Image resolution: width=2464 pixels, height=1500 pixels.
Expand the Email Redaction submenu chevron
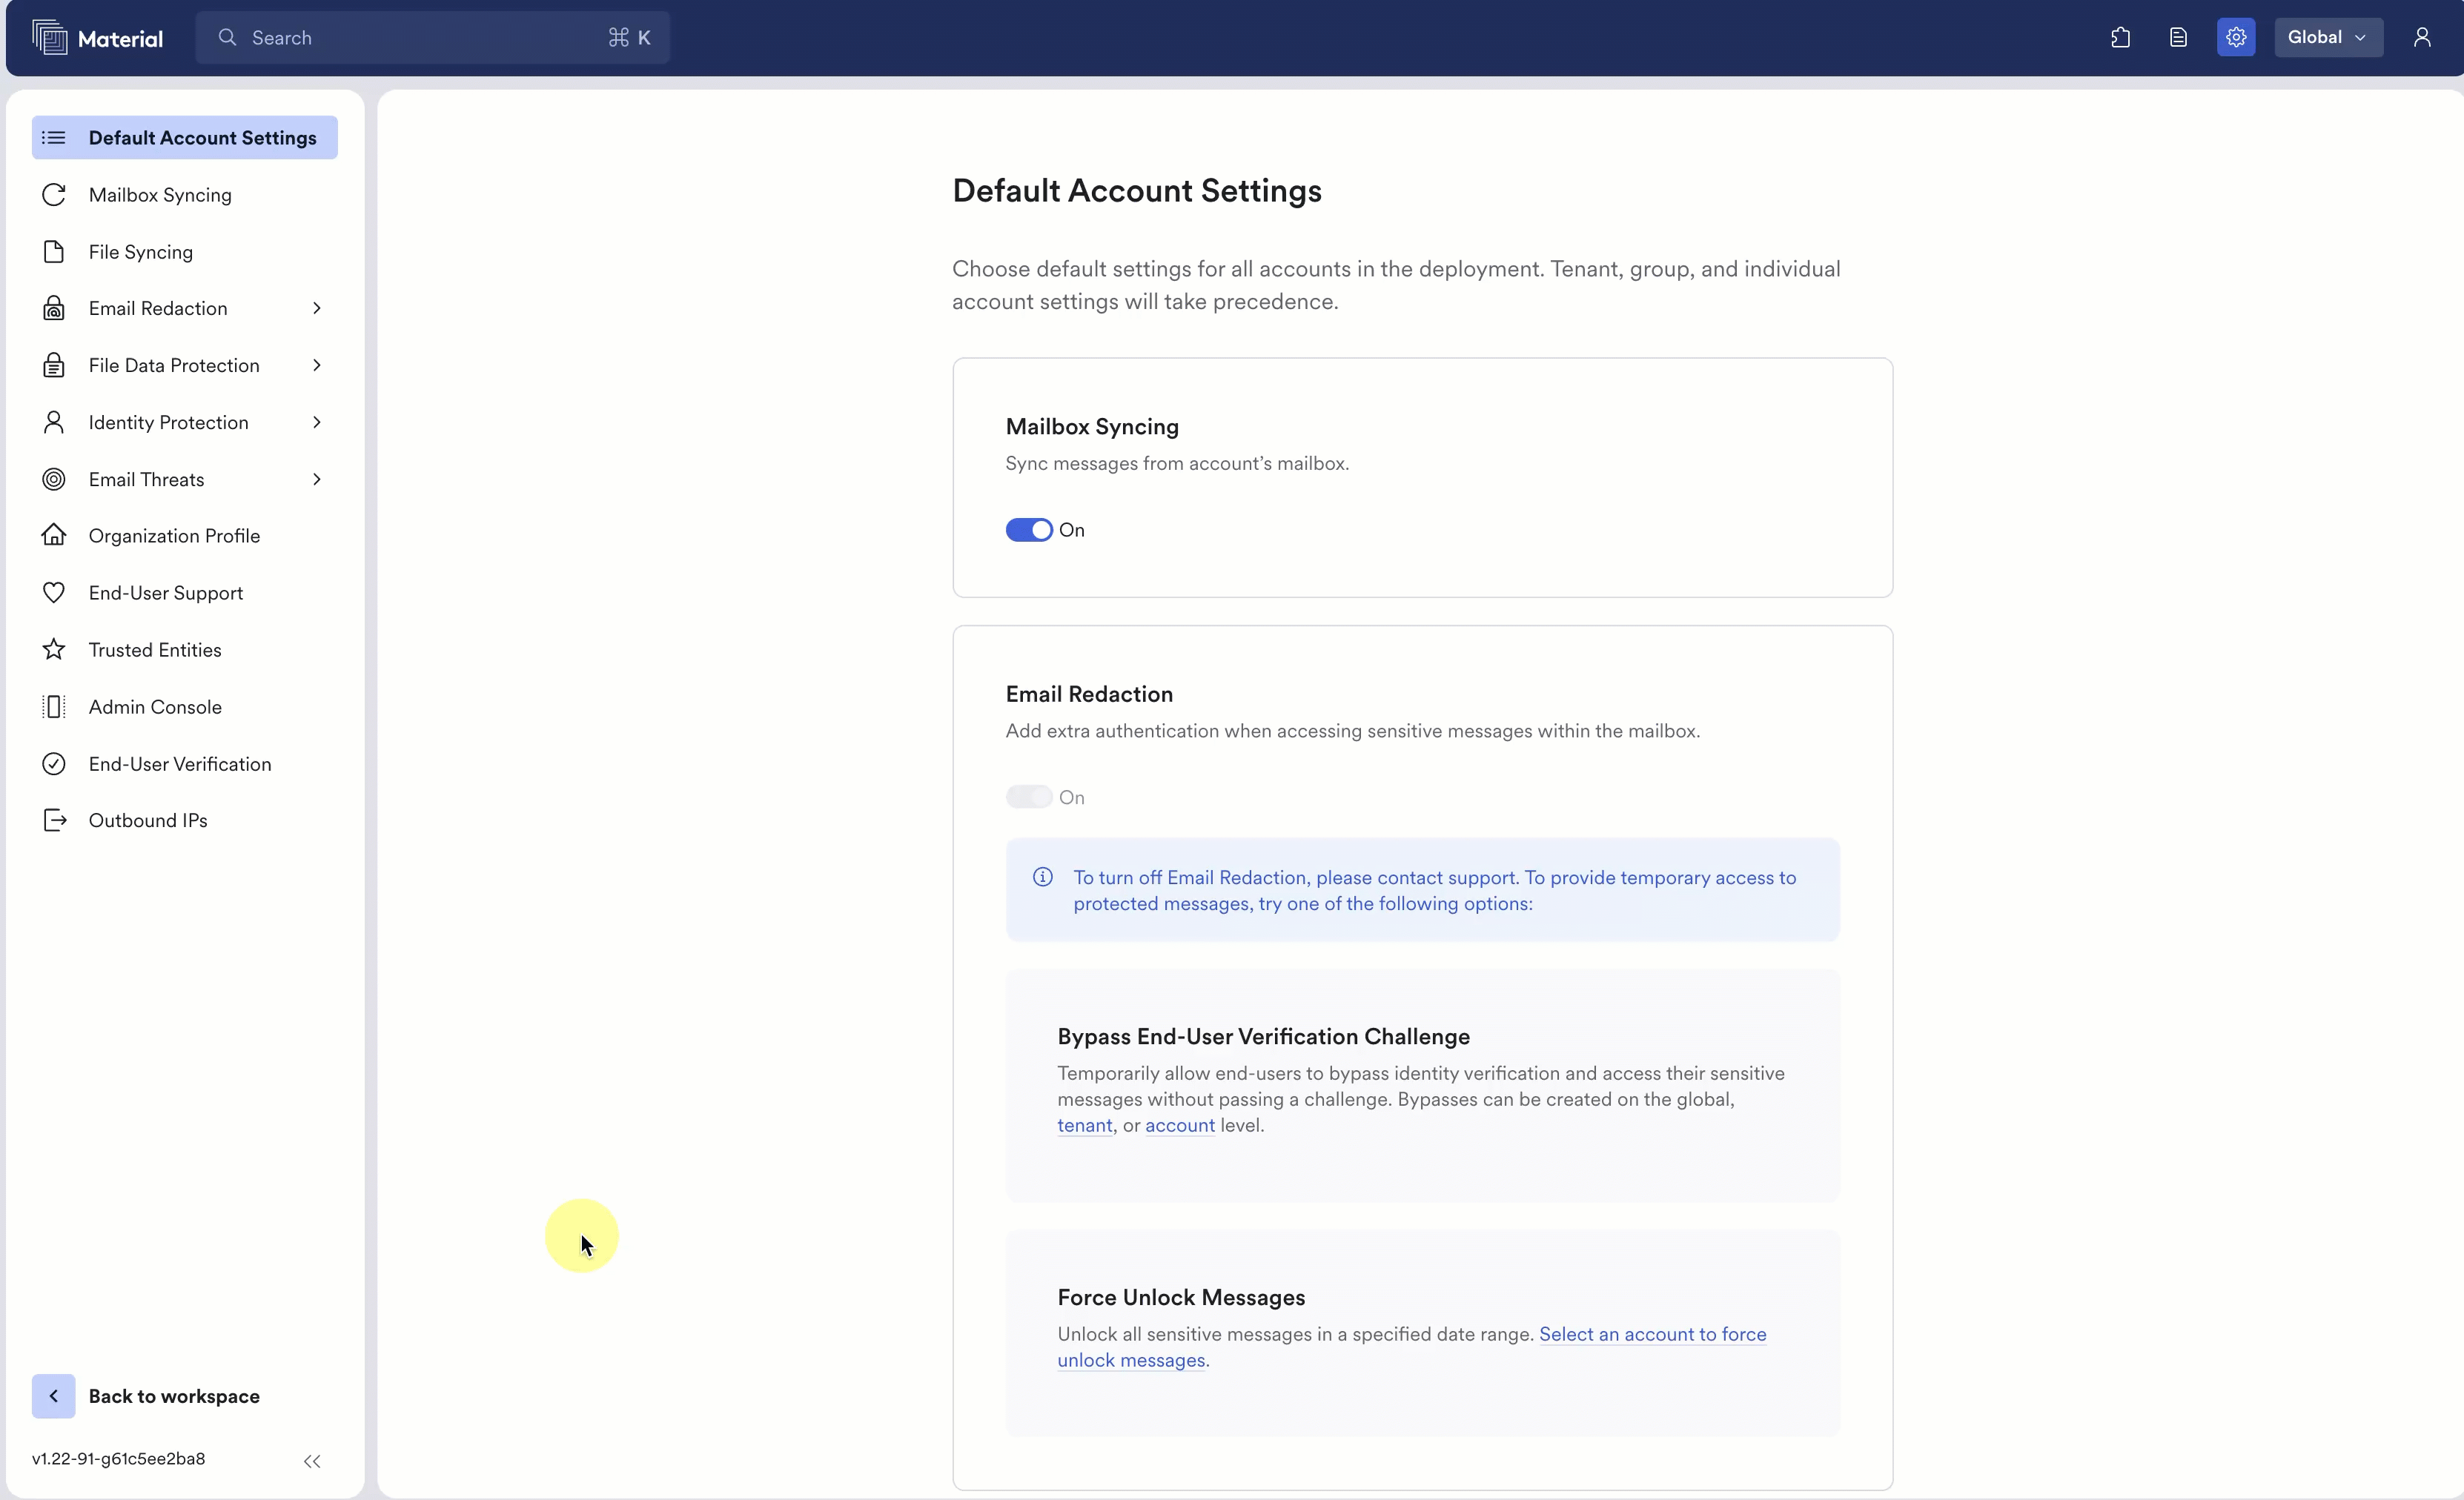coord(317,308)
